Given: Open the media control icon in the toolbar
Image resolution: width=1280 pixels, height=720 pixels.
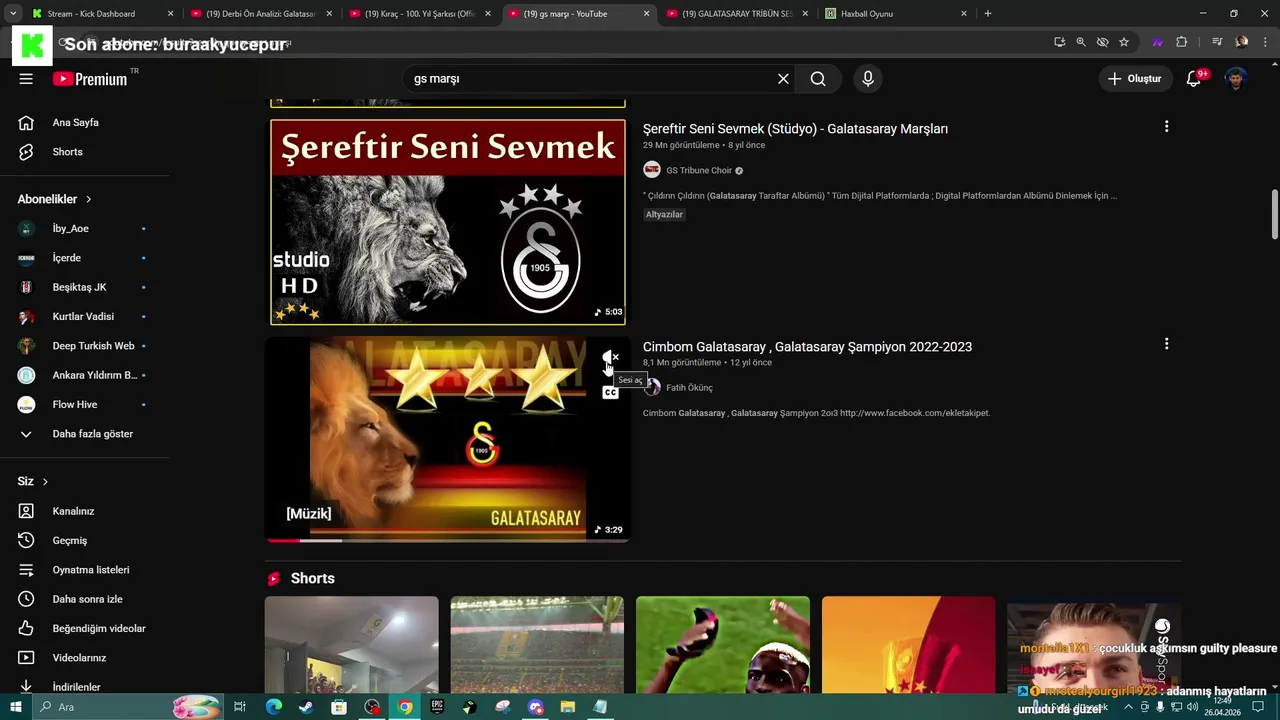Looking at the screenshot, I should (1217, 42).
